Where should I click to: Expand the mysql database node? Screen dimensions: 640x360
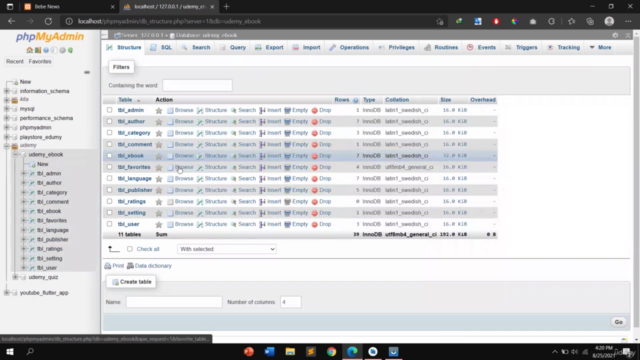tap(7, 109)
